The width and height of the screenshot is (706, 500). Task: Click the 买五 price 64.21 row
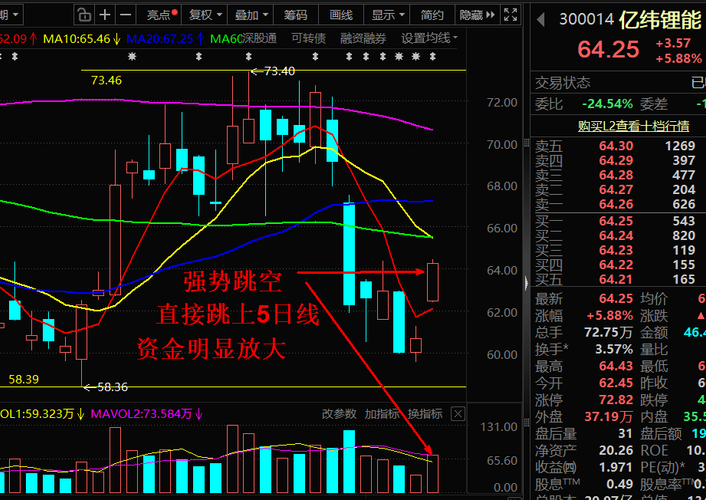[x=618, y=279]
